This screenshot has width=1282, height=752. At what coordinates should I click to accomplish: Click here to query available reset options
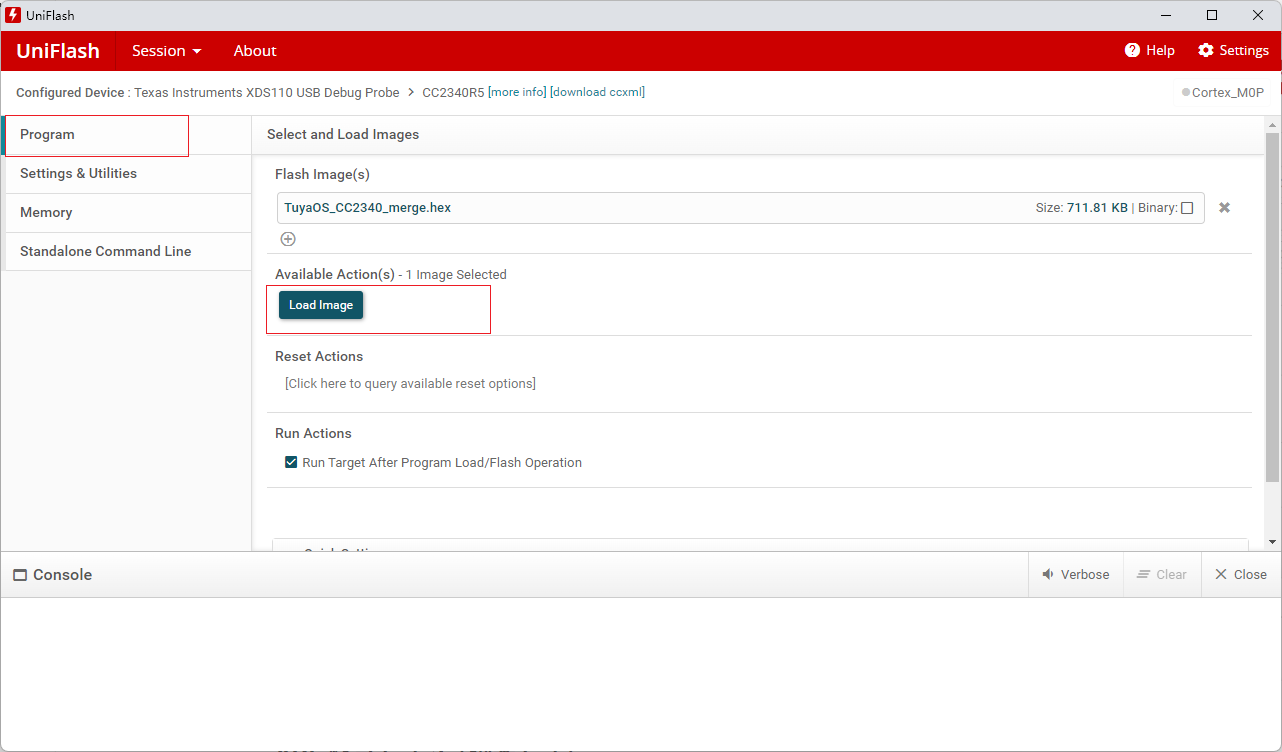[x=410, y=384]
